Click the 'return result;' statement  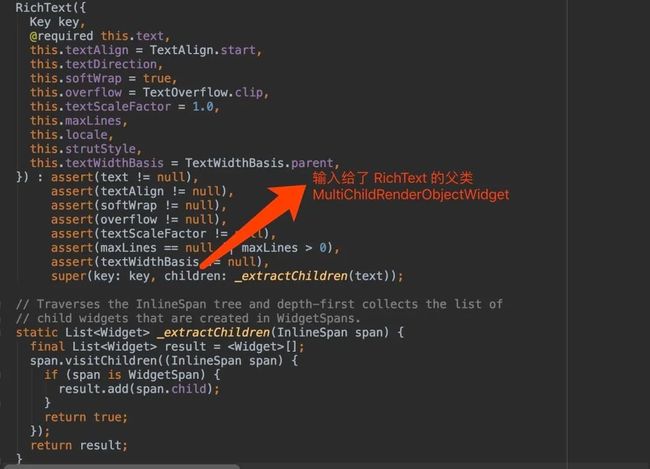[x=79, y=445]
